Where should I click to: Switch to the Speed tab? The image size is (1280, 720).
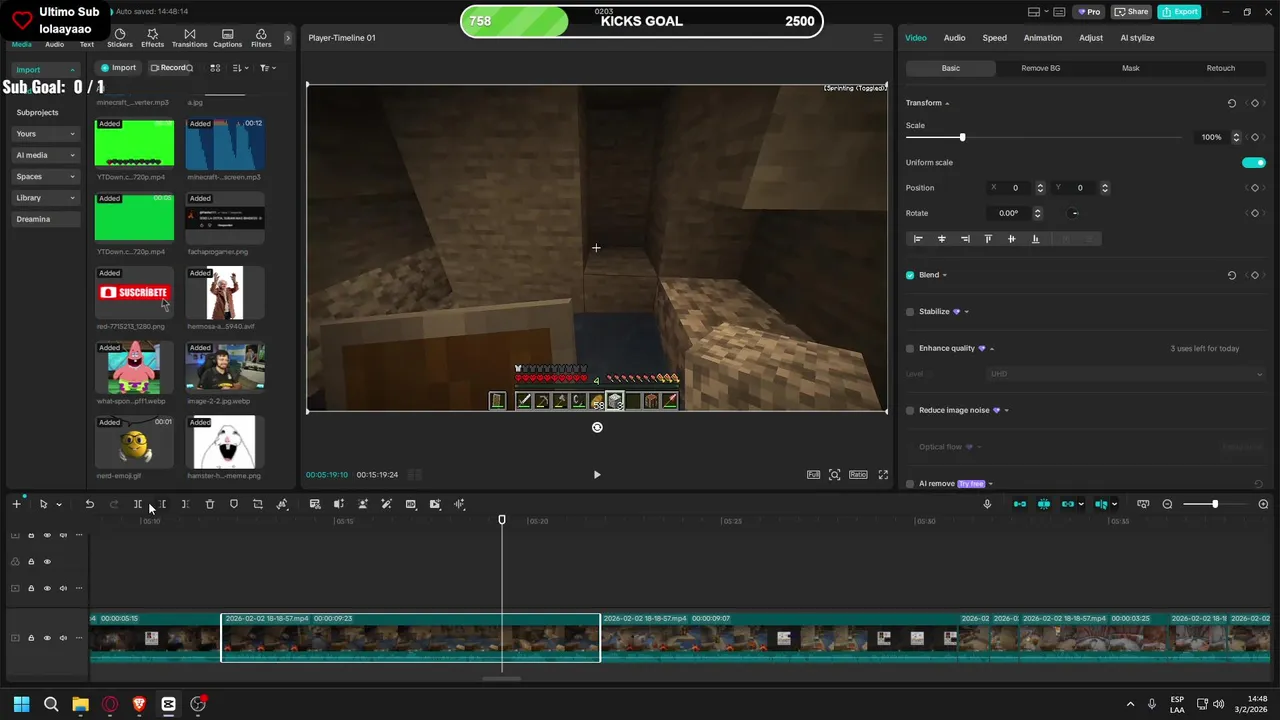point(995,38)
